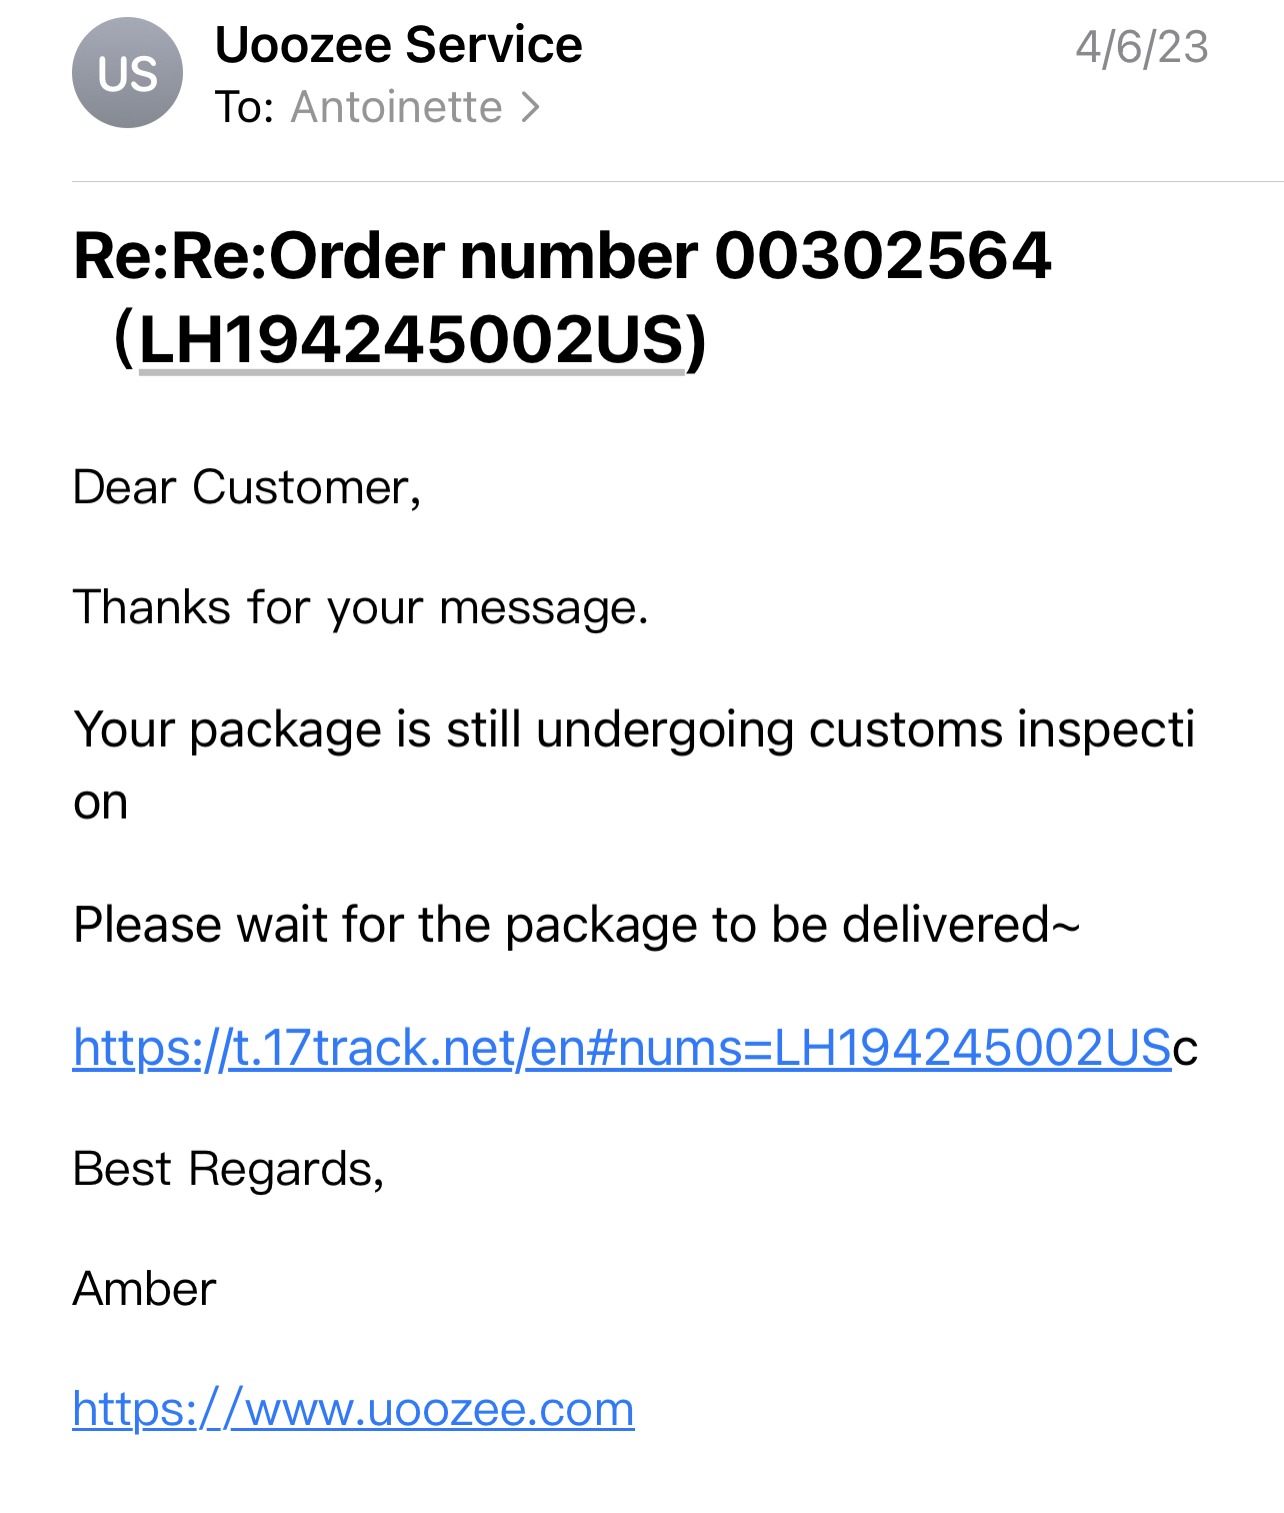The width and height of the screenshot is (1284, 1513).
Task: Click the Re:Re: prefix in subject
Action: (170, 256)
